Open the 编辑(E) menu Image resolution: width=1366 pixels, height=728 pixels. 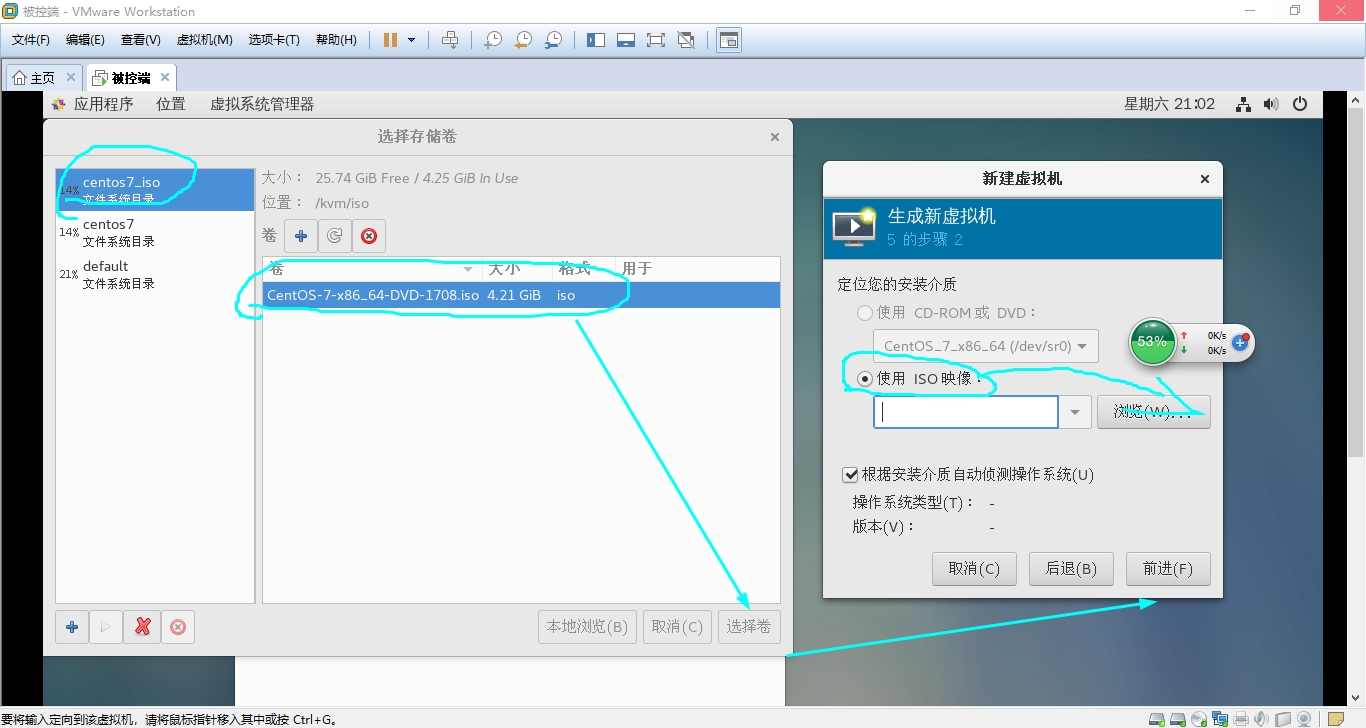pos(85,40)
